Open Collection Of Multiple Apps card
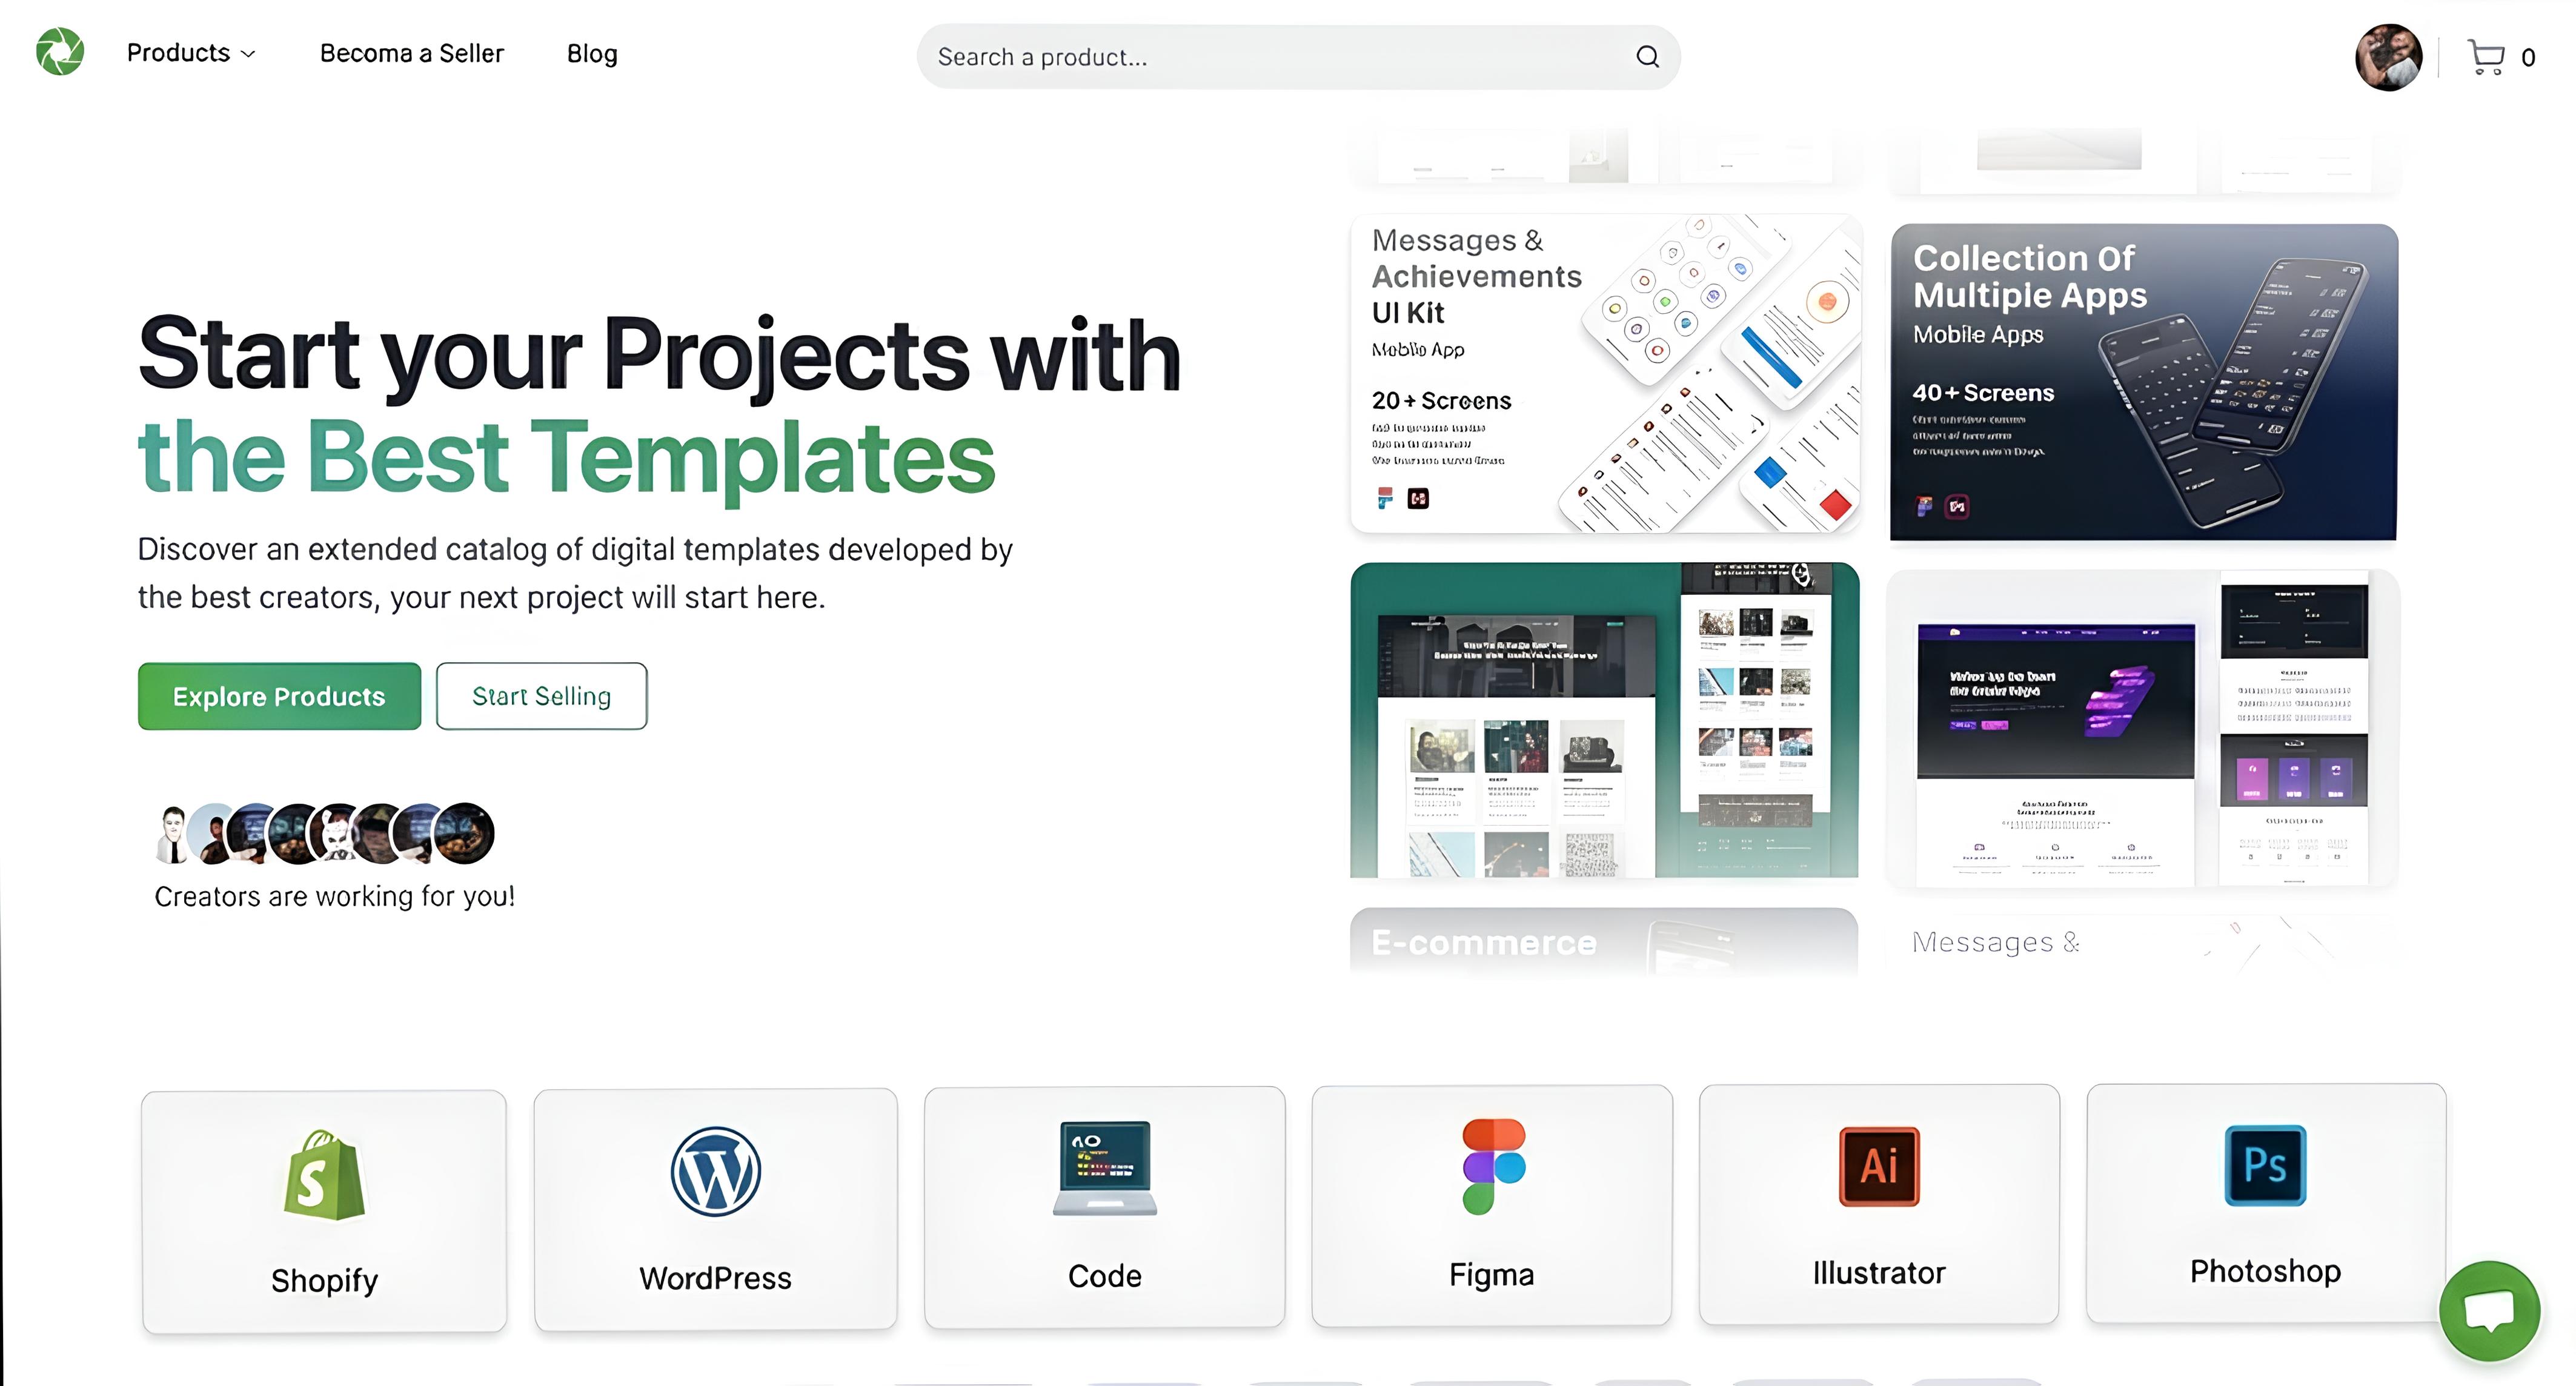 (x=2143, y=382)
